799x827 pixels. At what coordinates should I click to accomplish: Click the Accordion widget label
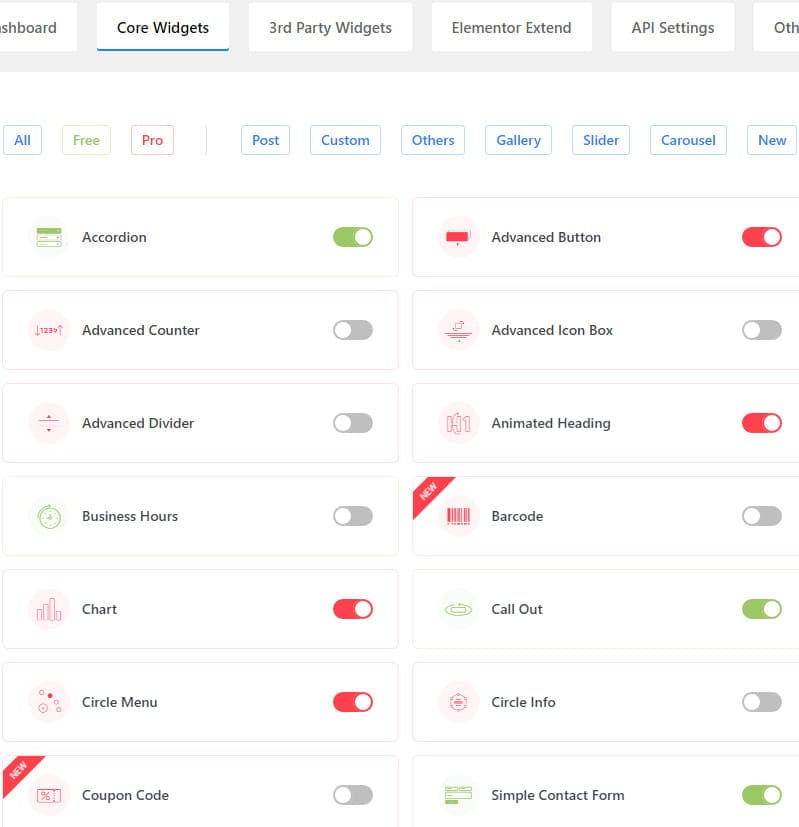(114, 237)
